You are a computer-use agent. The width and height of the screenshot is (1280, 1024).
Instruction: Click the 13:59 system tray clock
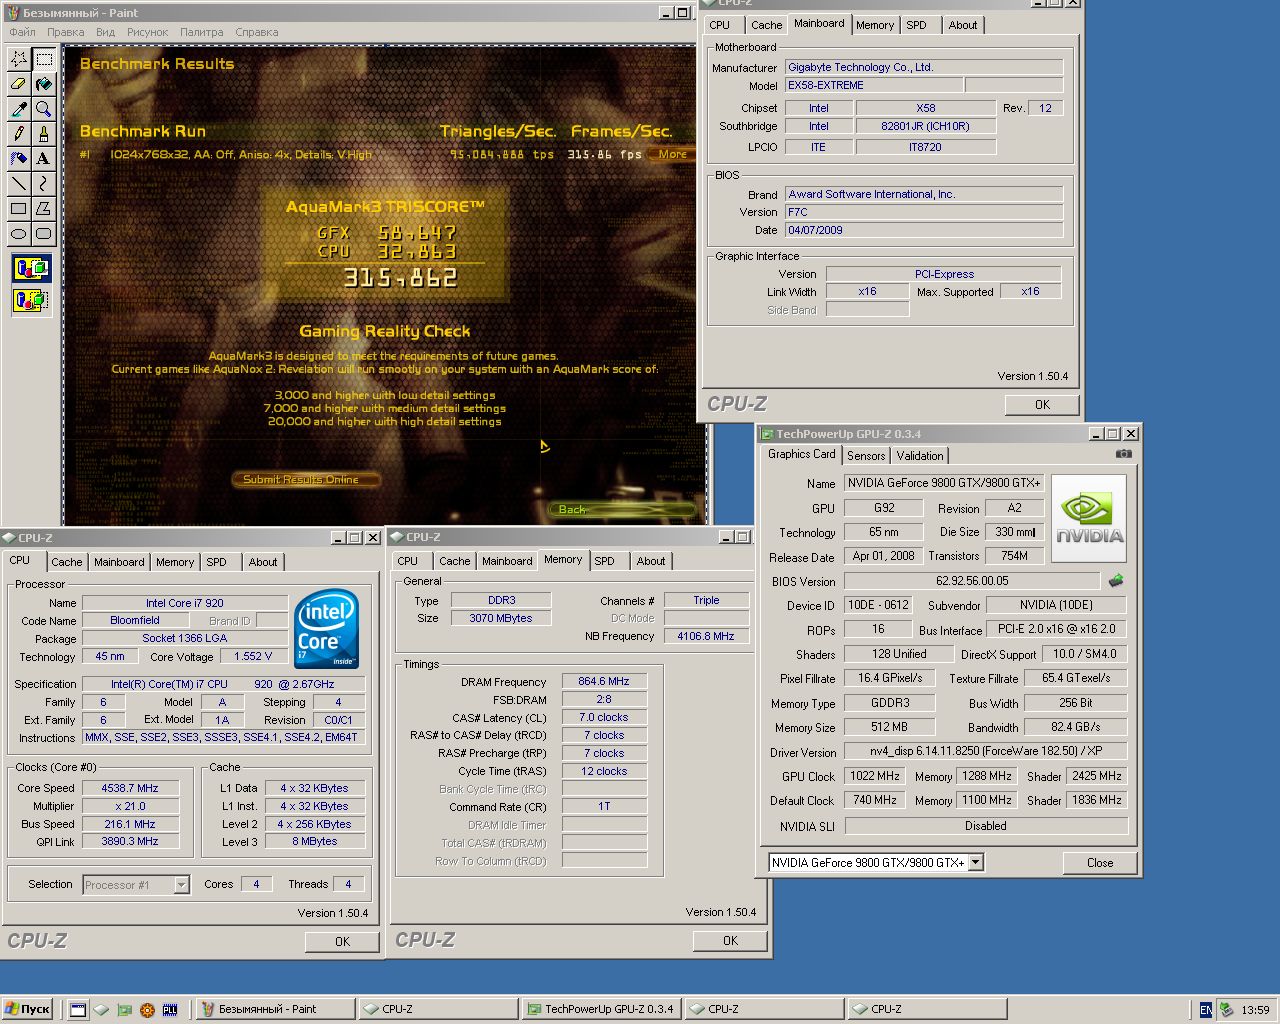click(x=1255, y=1010)
